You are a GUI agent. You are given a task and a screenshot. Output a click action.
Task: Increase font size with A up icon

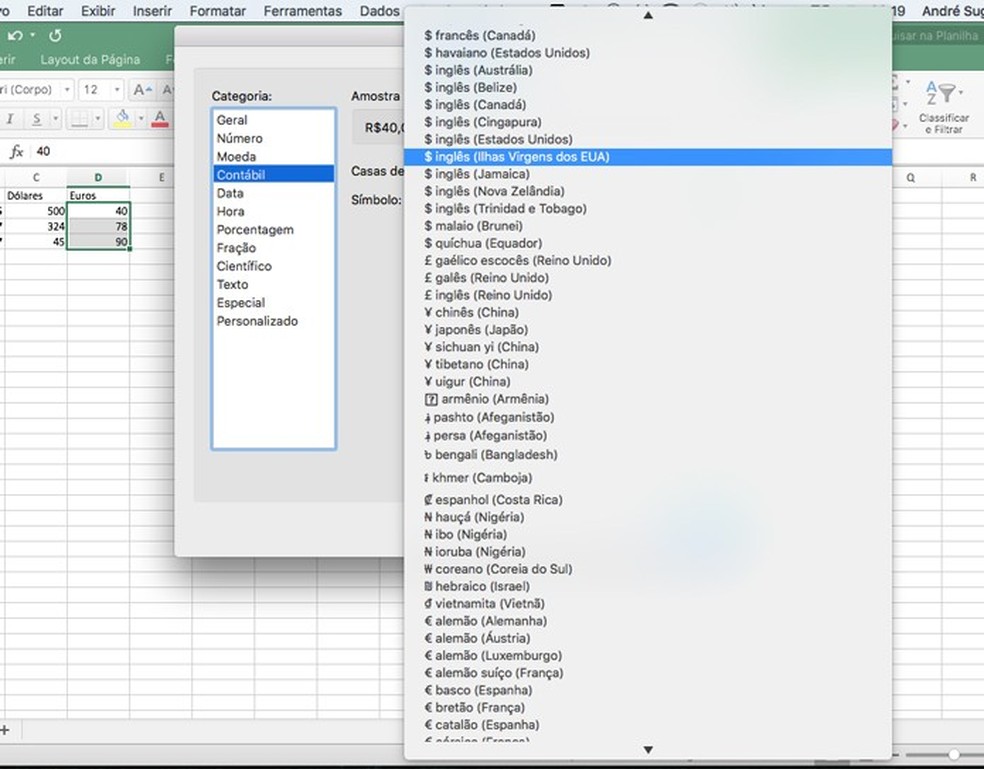click(141, 89)
